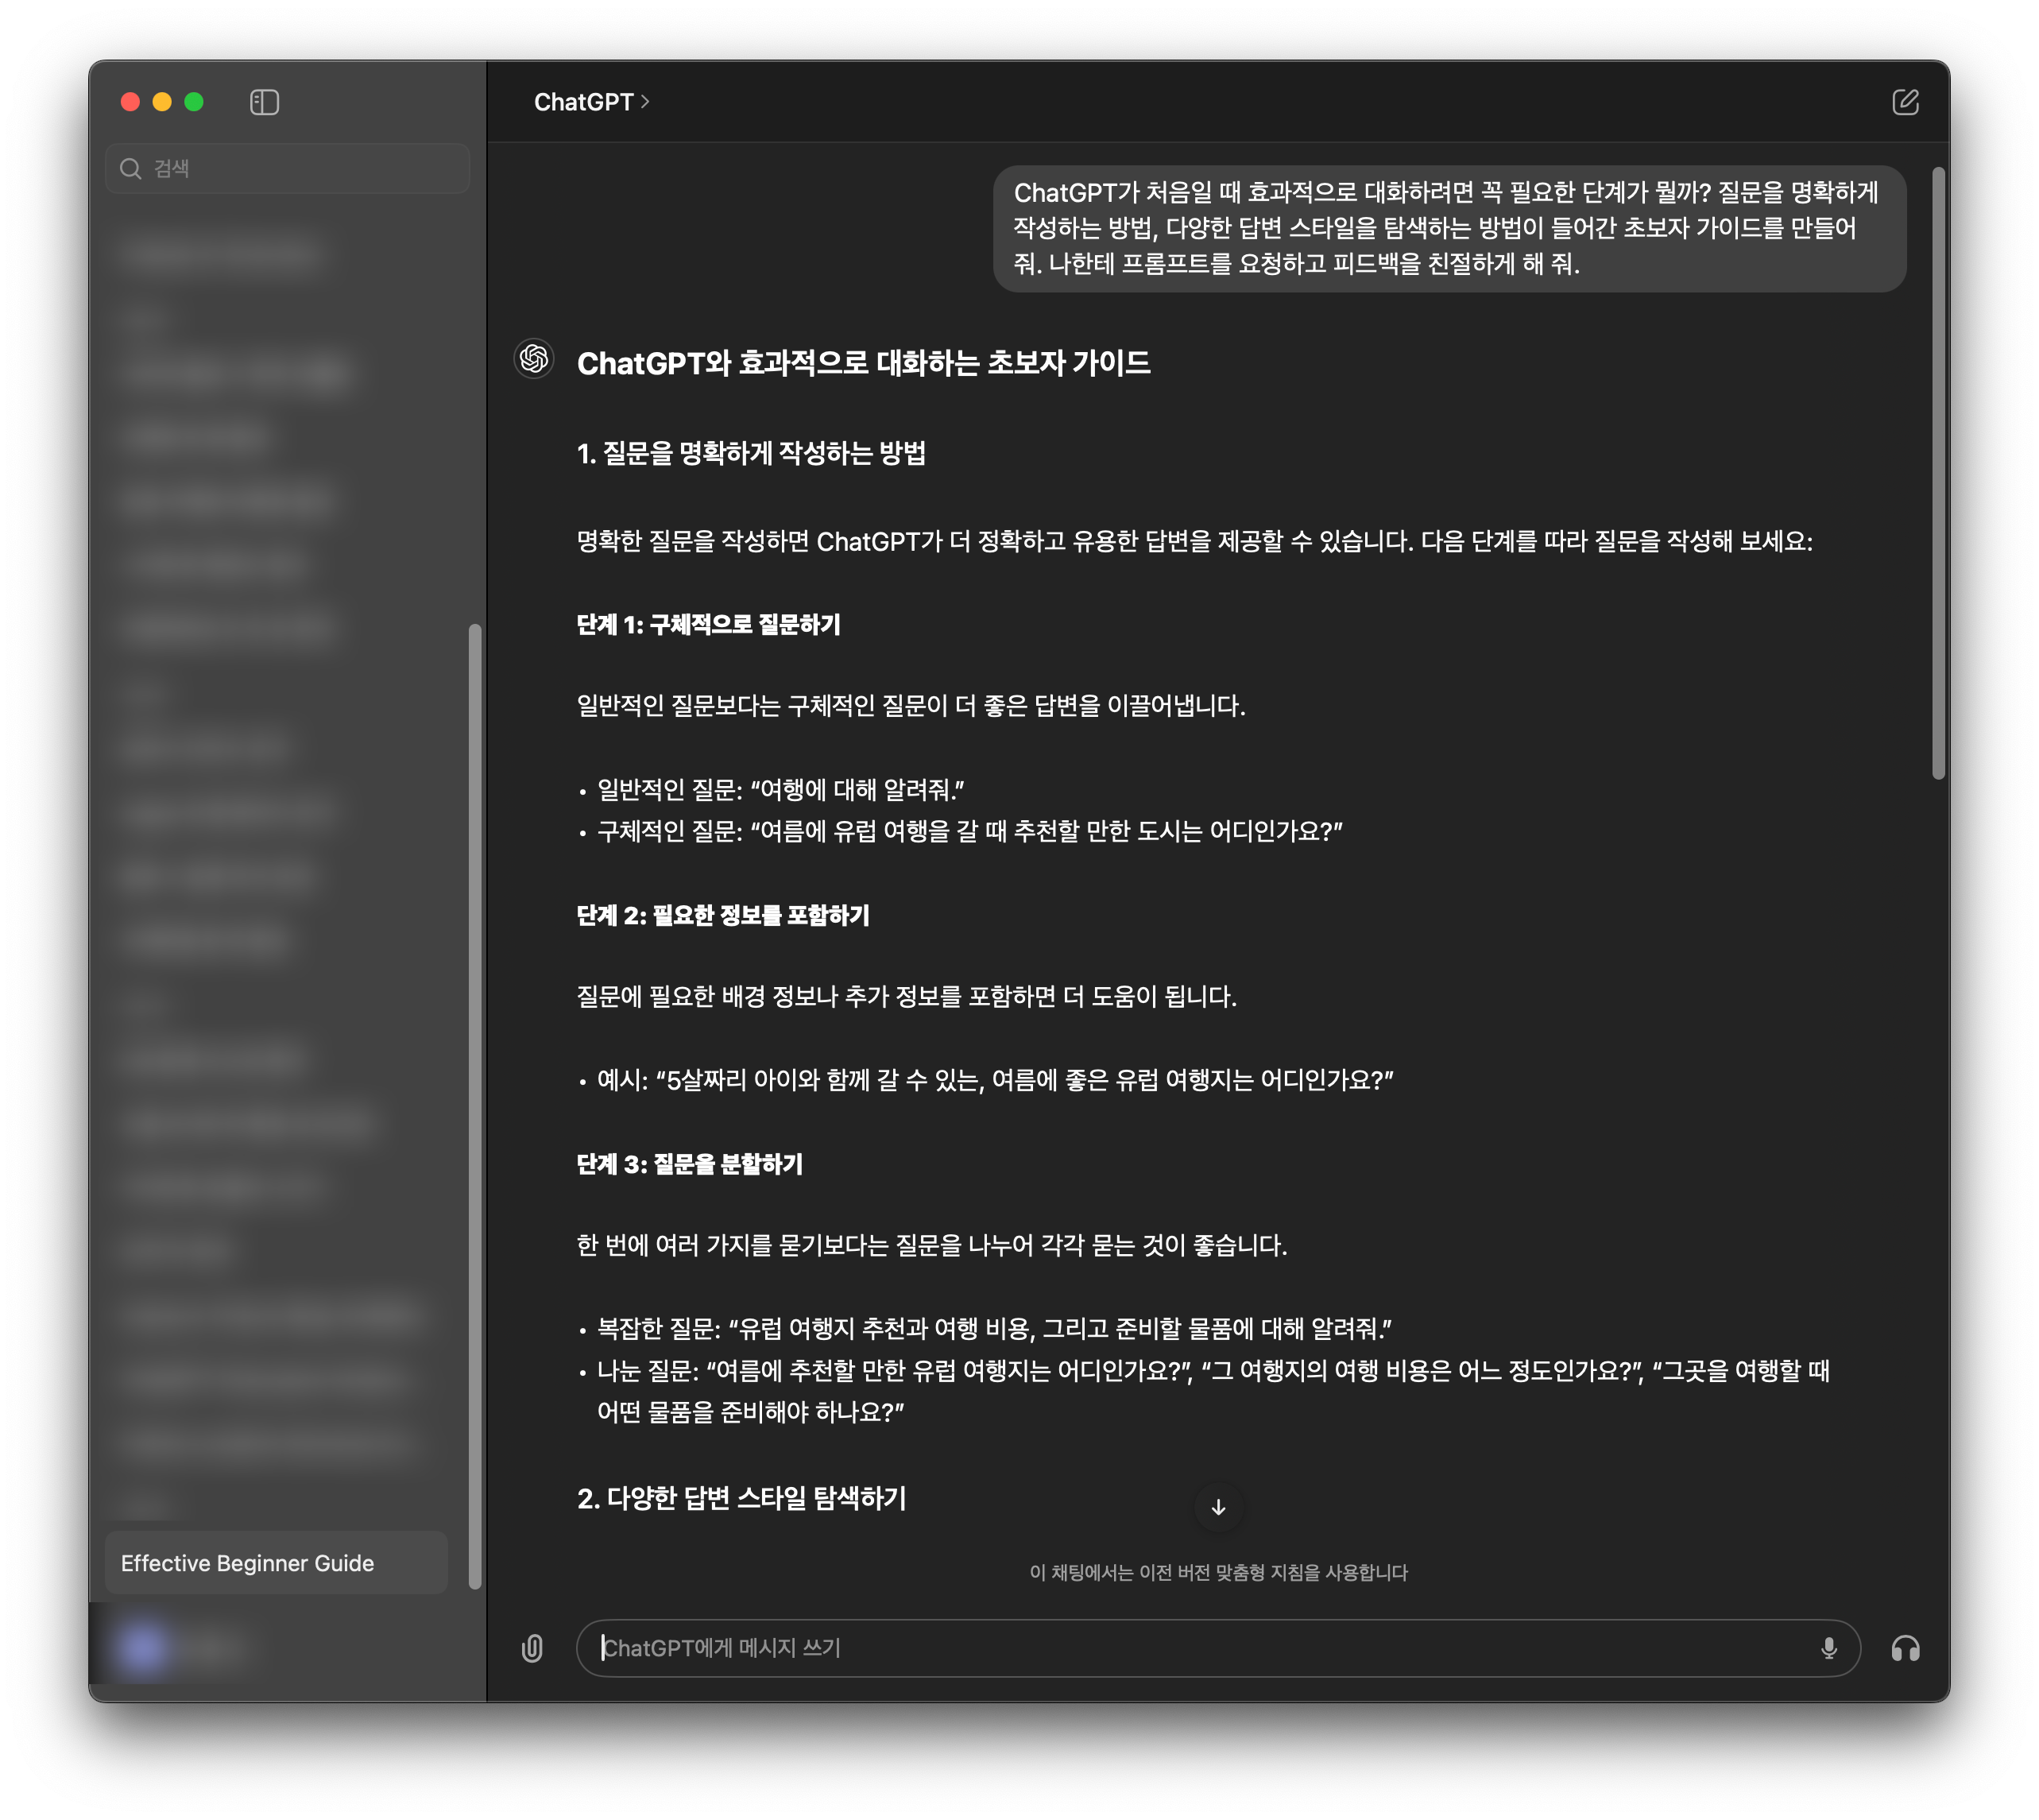Click heading '1. 질문을 명확하게 작성하는 방법'
This screenshot has width=2039, height=1820.
pos(751,453)
